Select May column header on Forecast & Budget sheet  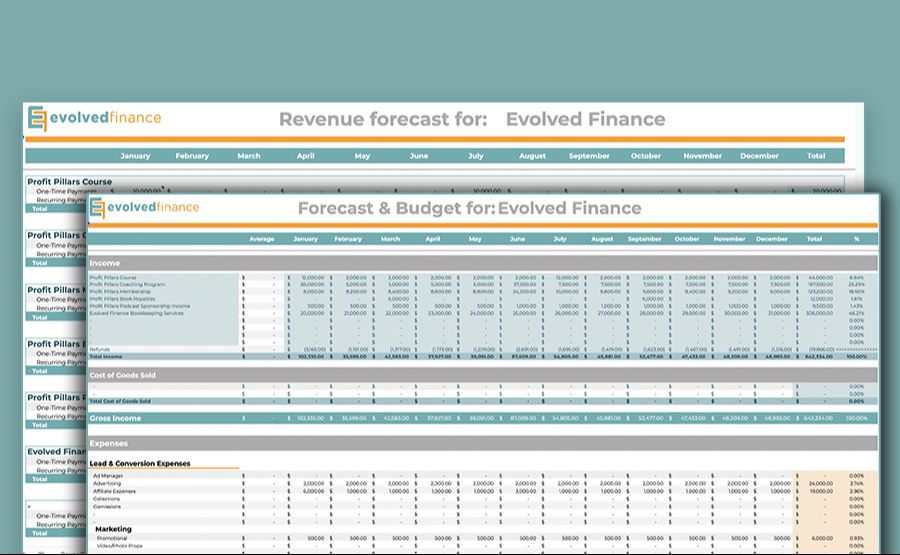click(x=475, y=239)
